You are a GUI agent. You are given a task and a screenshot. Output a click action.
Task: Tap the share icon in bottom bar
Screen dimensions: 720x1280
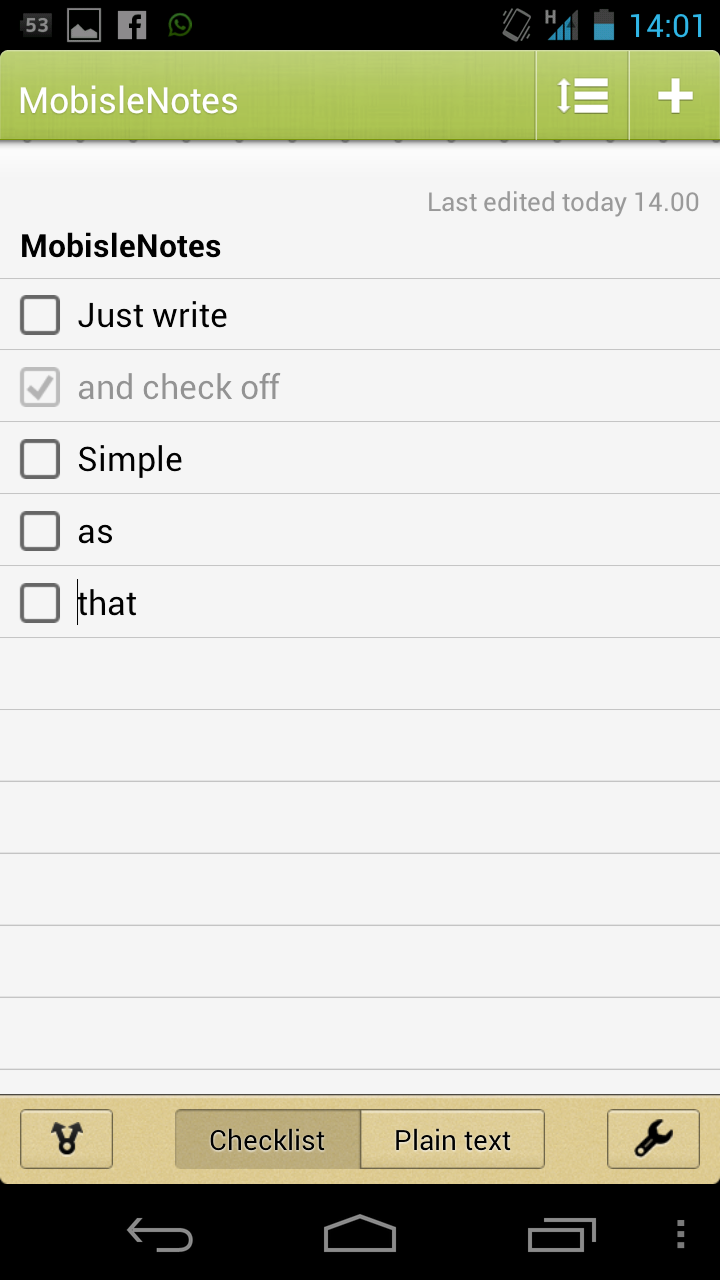66,1139
